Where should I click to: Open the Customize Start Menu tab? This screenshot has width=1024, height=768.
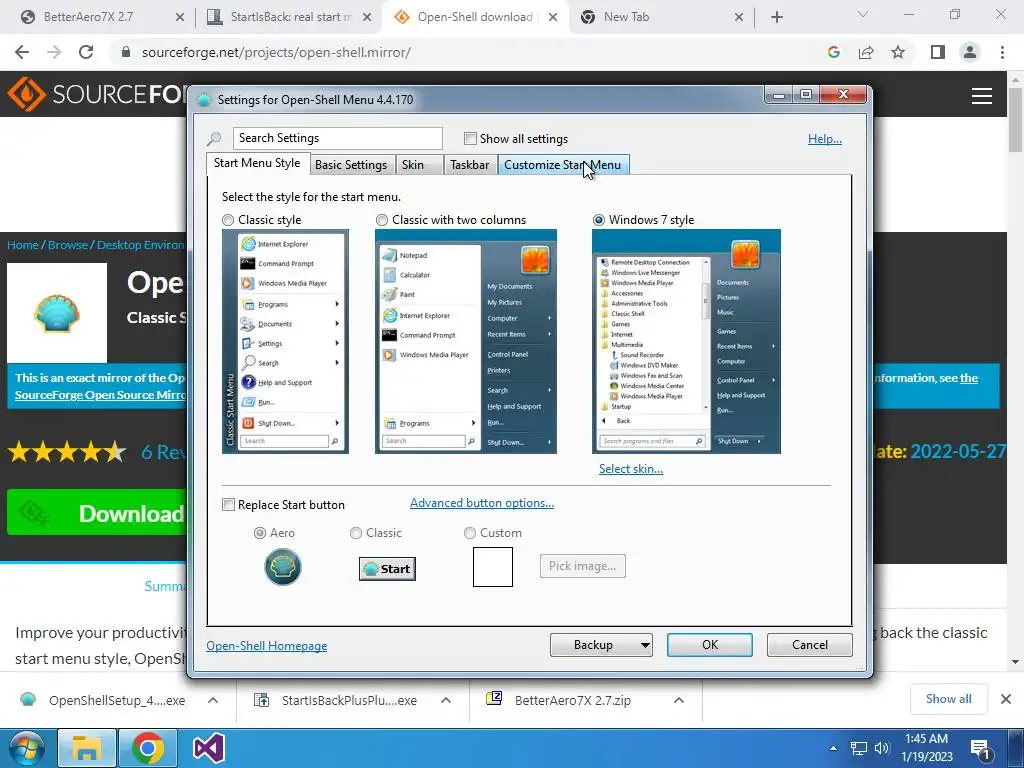click(563, 165)
